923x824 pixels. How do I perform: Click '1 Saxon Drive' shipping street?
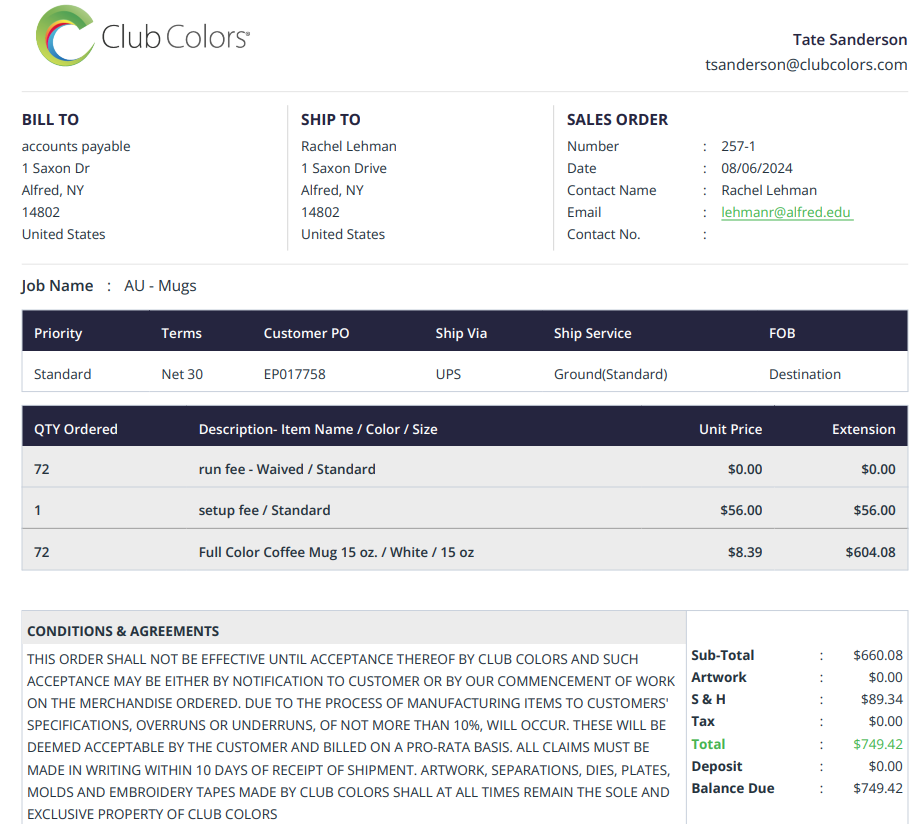pos(344,168)
